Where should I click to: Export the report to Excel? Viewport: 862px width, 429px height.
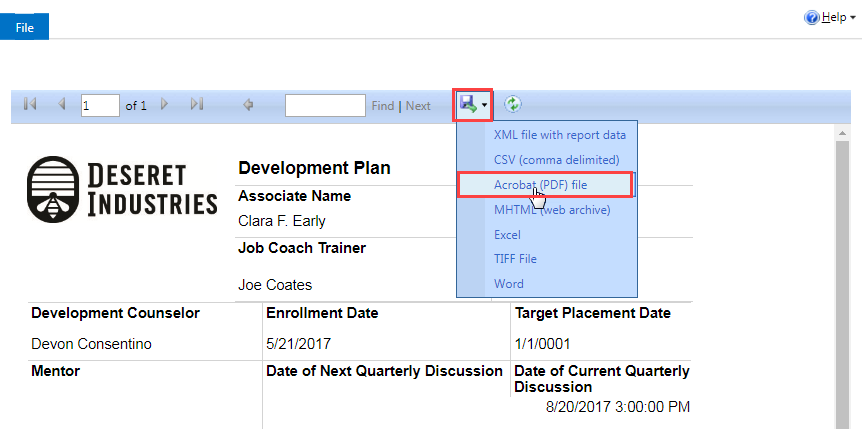(507, 235)
